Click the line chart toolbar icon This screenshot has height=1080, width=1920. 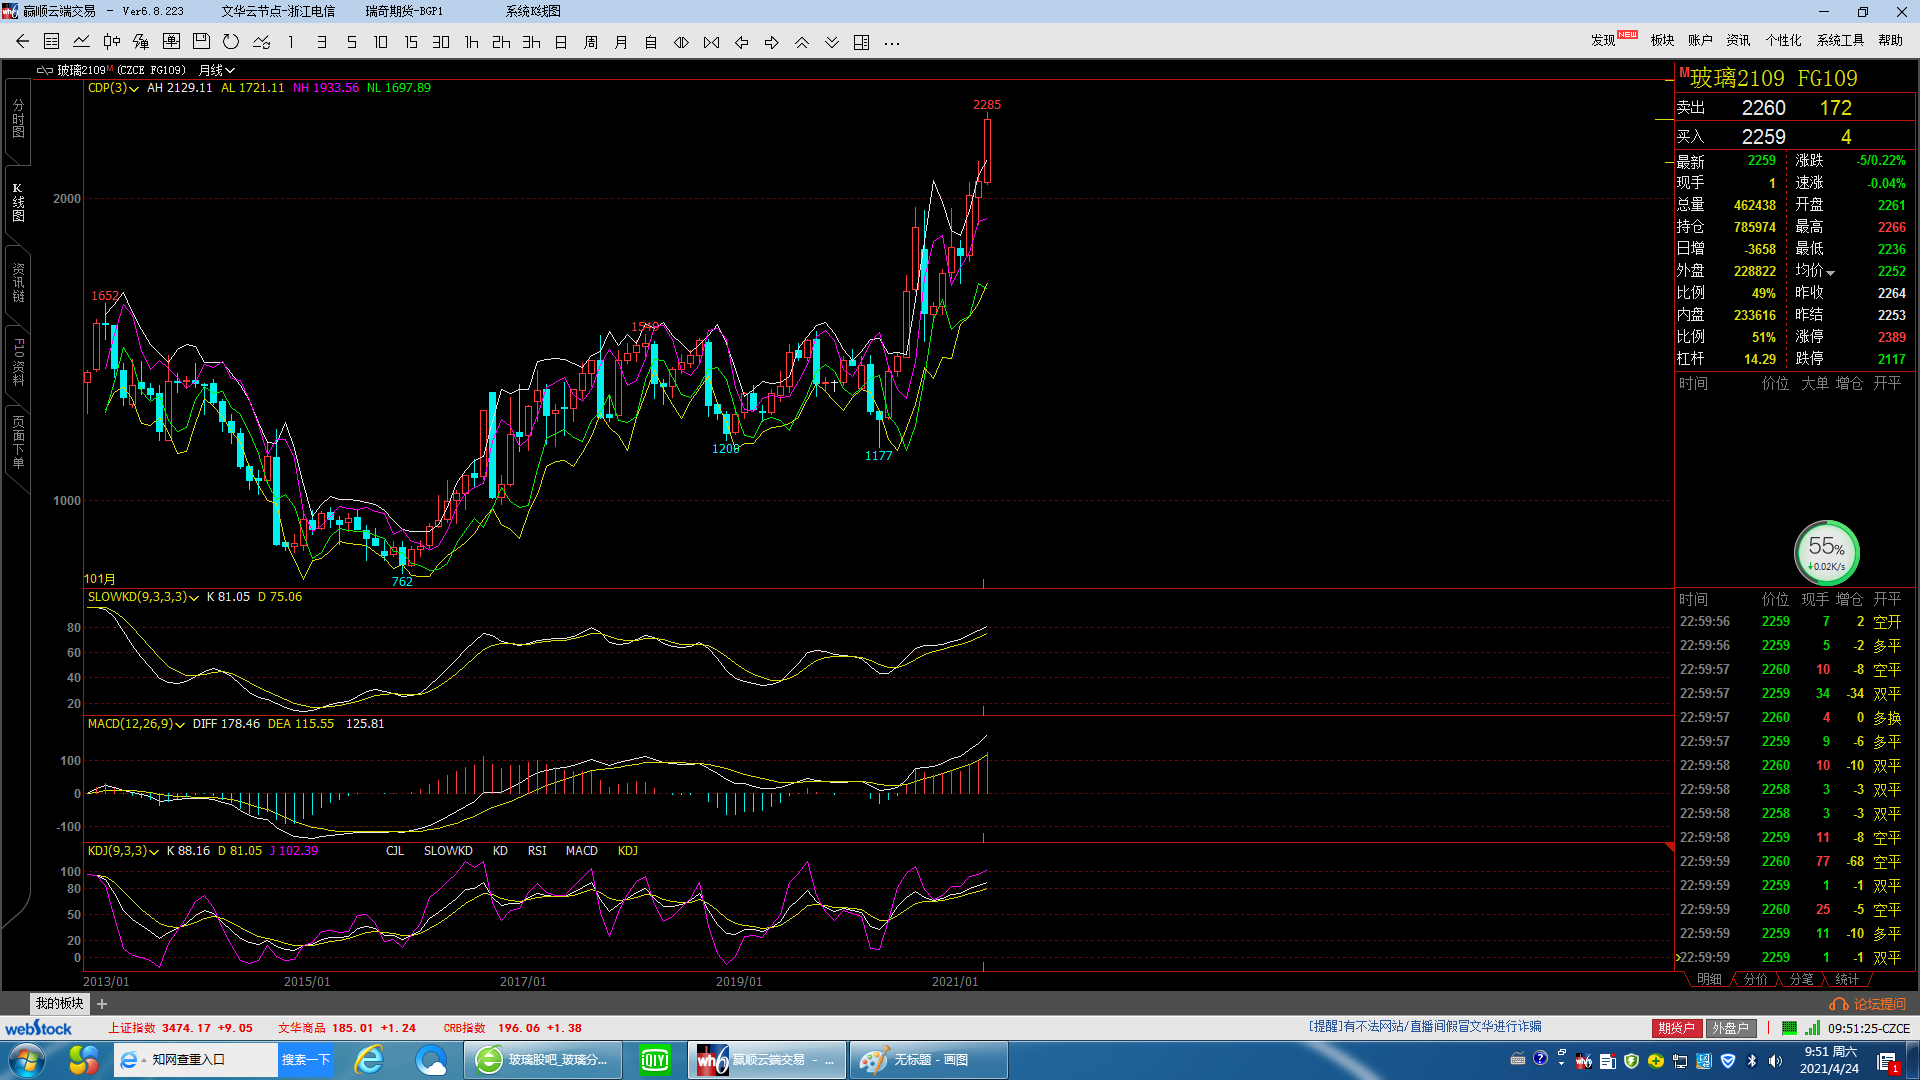81,42
